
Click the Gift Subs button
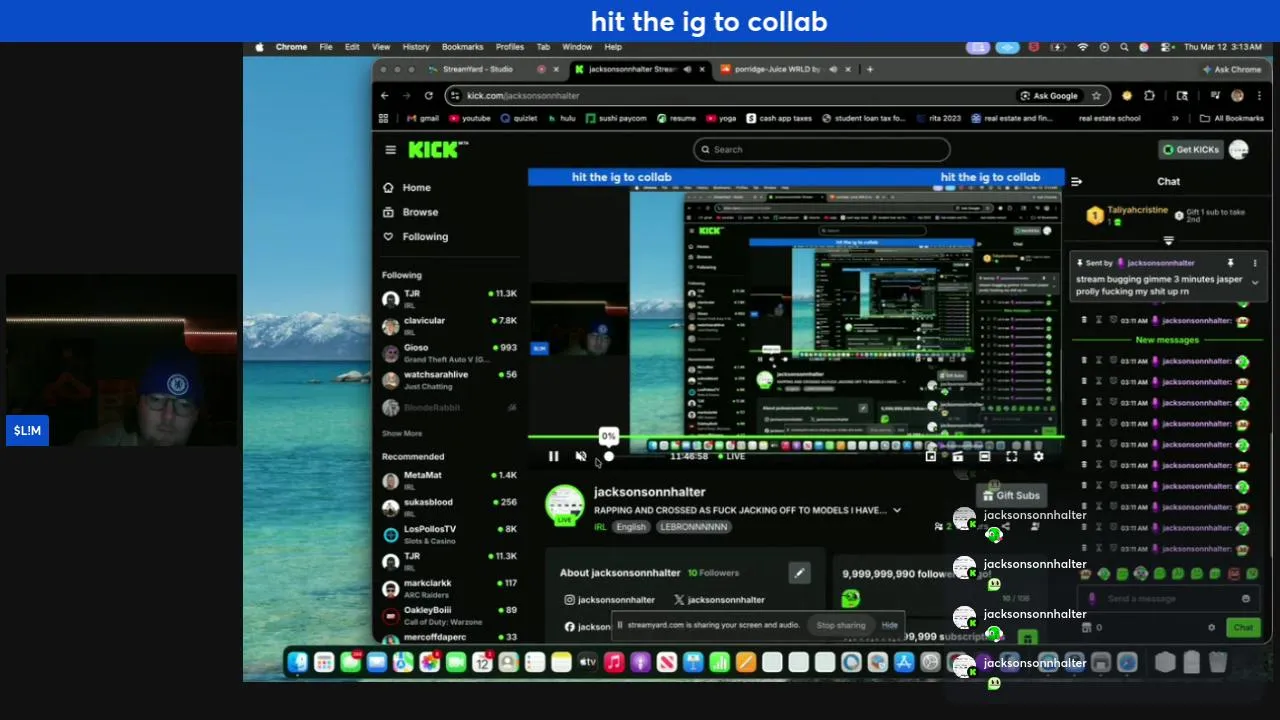tap(1011, 495)
